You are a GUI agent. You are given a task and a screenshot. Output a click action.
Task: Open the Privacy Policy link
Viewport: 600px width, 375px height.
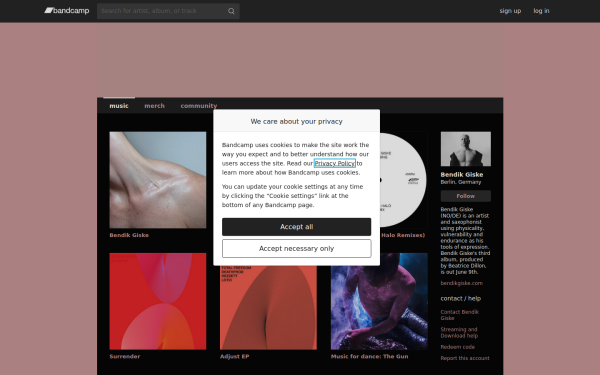click(x=335, y=163)
